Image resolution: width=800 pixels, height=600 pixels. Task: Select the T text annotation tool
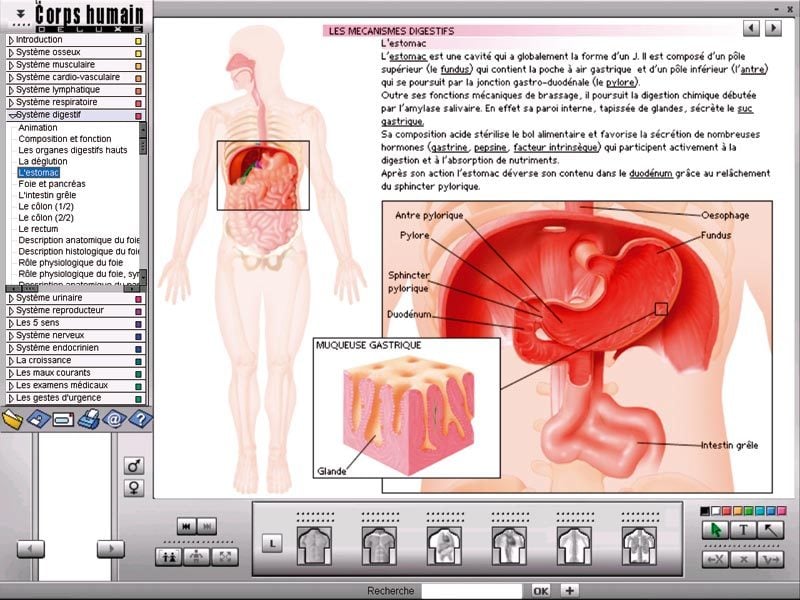743,530
